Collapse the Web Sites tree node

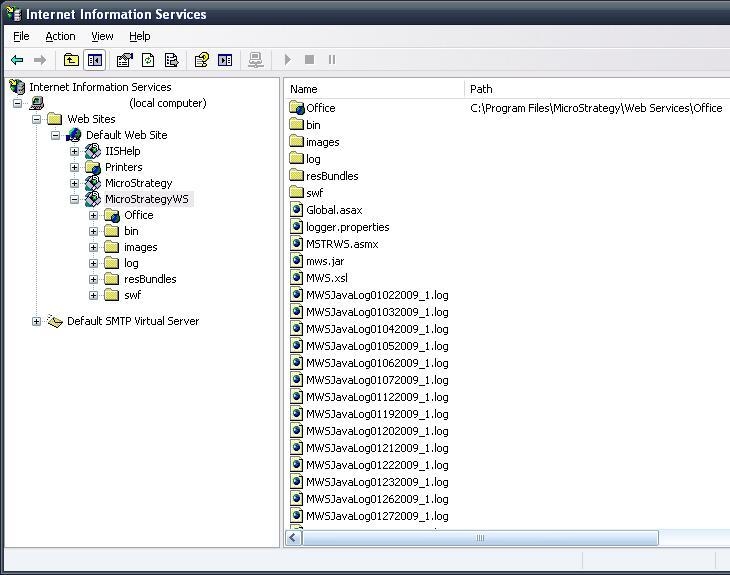coord(37,119)
